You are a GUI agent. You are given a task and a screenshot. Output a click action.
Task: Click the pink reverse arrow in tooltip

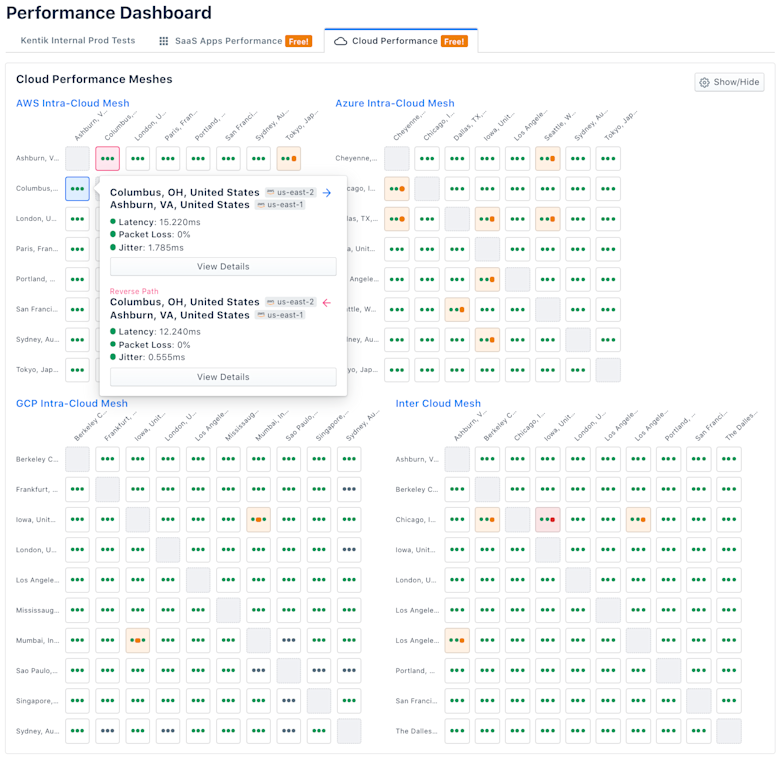coord(327,302)
